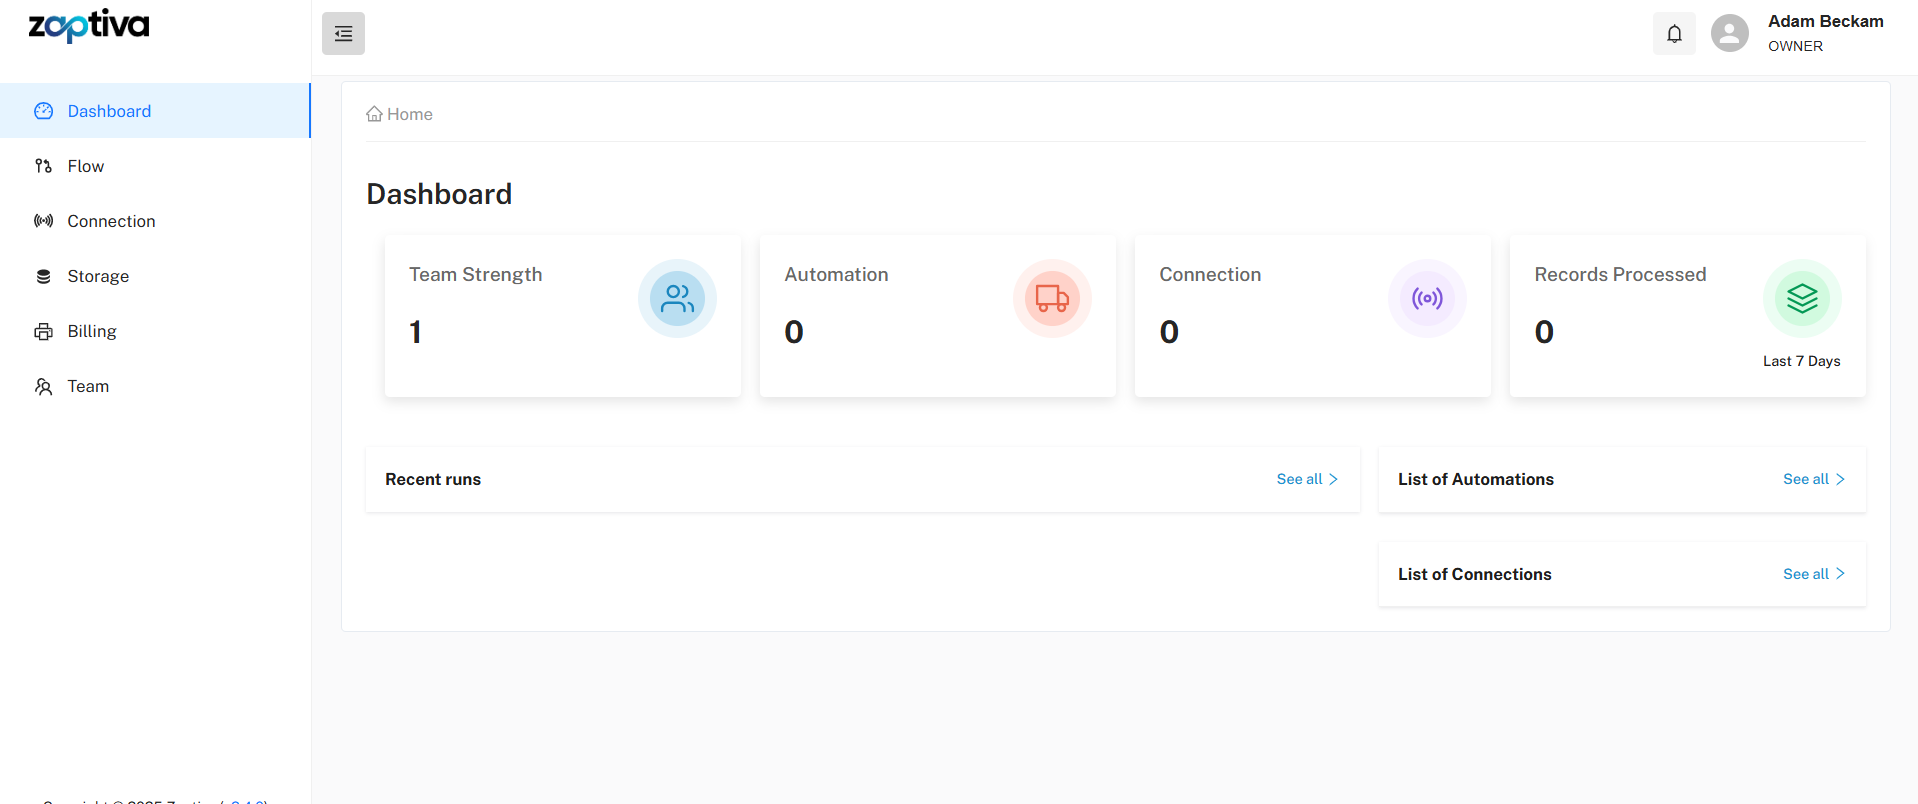Open the user avatar profile icon
1918x804 pixels.
[x=1729, y=34]
